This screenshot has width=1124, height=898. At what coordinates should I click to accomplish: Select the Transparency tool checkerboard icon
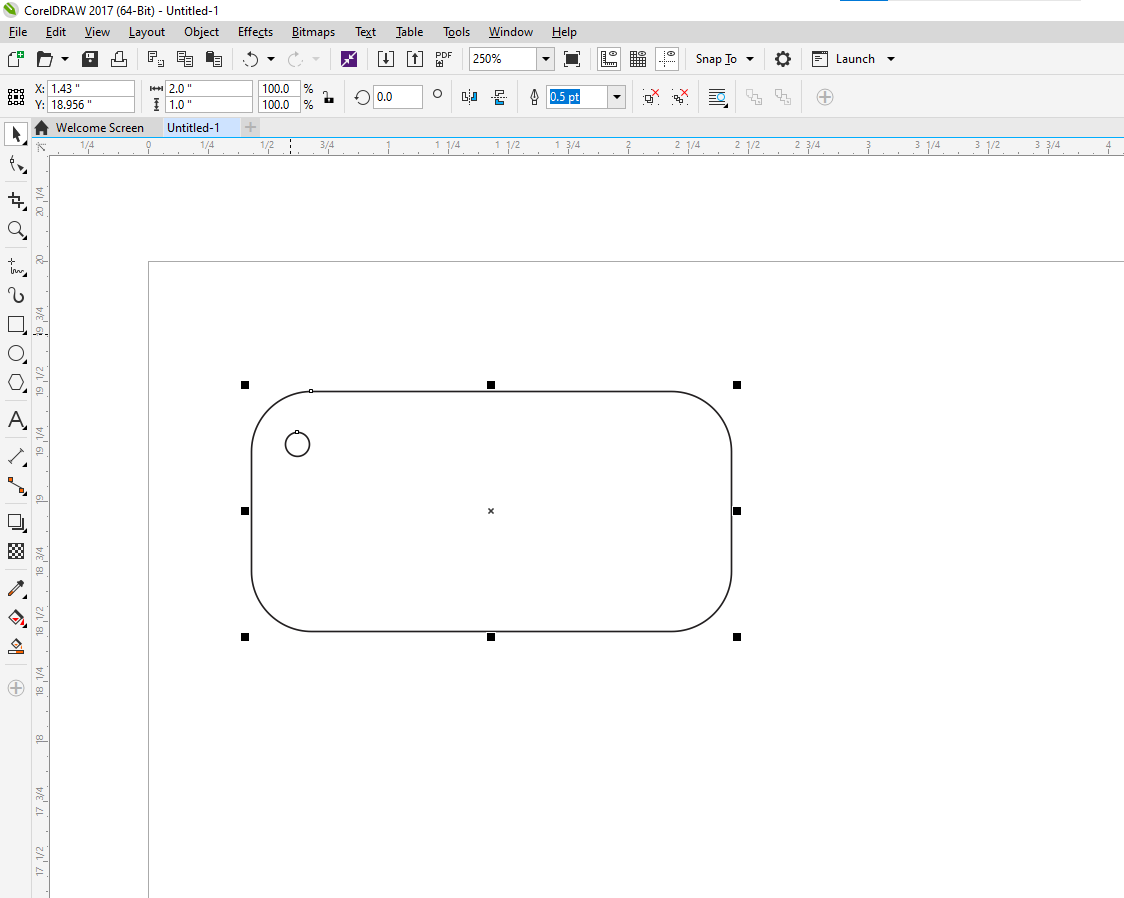[x=16, y=551]
